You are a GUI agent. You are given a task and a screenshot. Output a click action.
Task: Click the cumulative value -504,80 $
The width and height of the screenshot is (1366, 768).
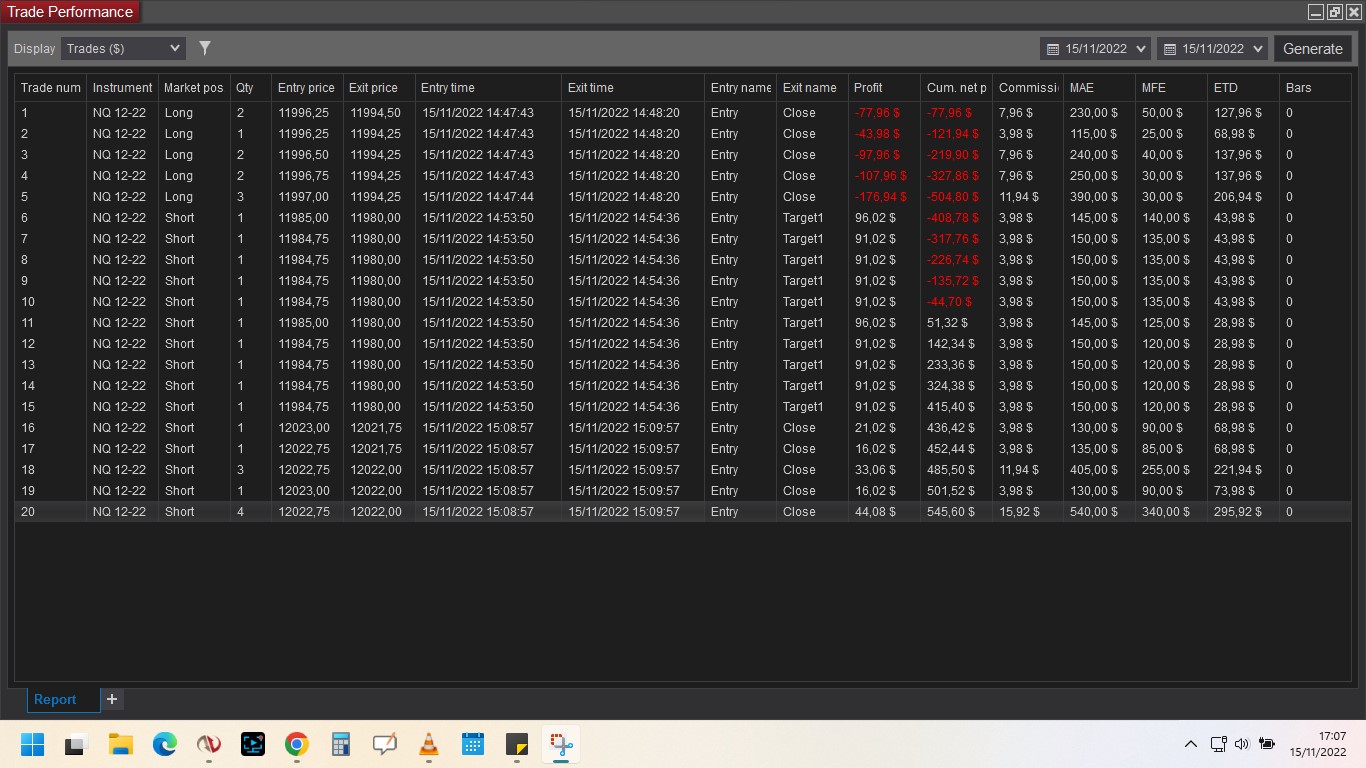pyautogui.click(x=953, y=197)
